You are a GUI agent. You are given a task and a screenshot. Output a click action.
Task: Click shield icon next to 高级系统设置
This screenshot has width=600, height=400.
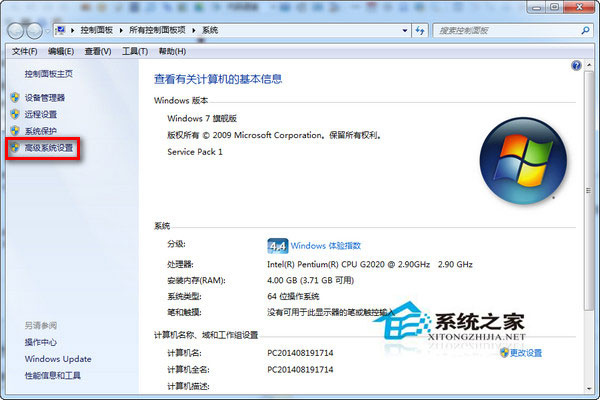point(15,147)
